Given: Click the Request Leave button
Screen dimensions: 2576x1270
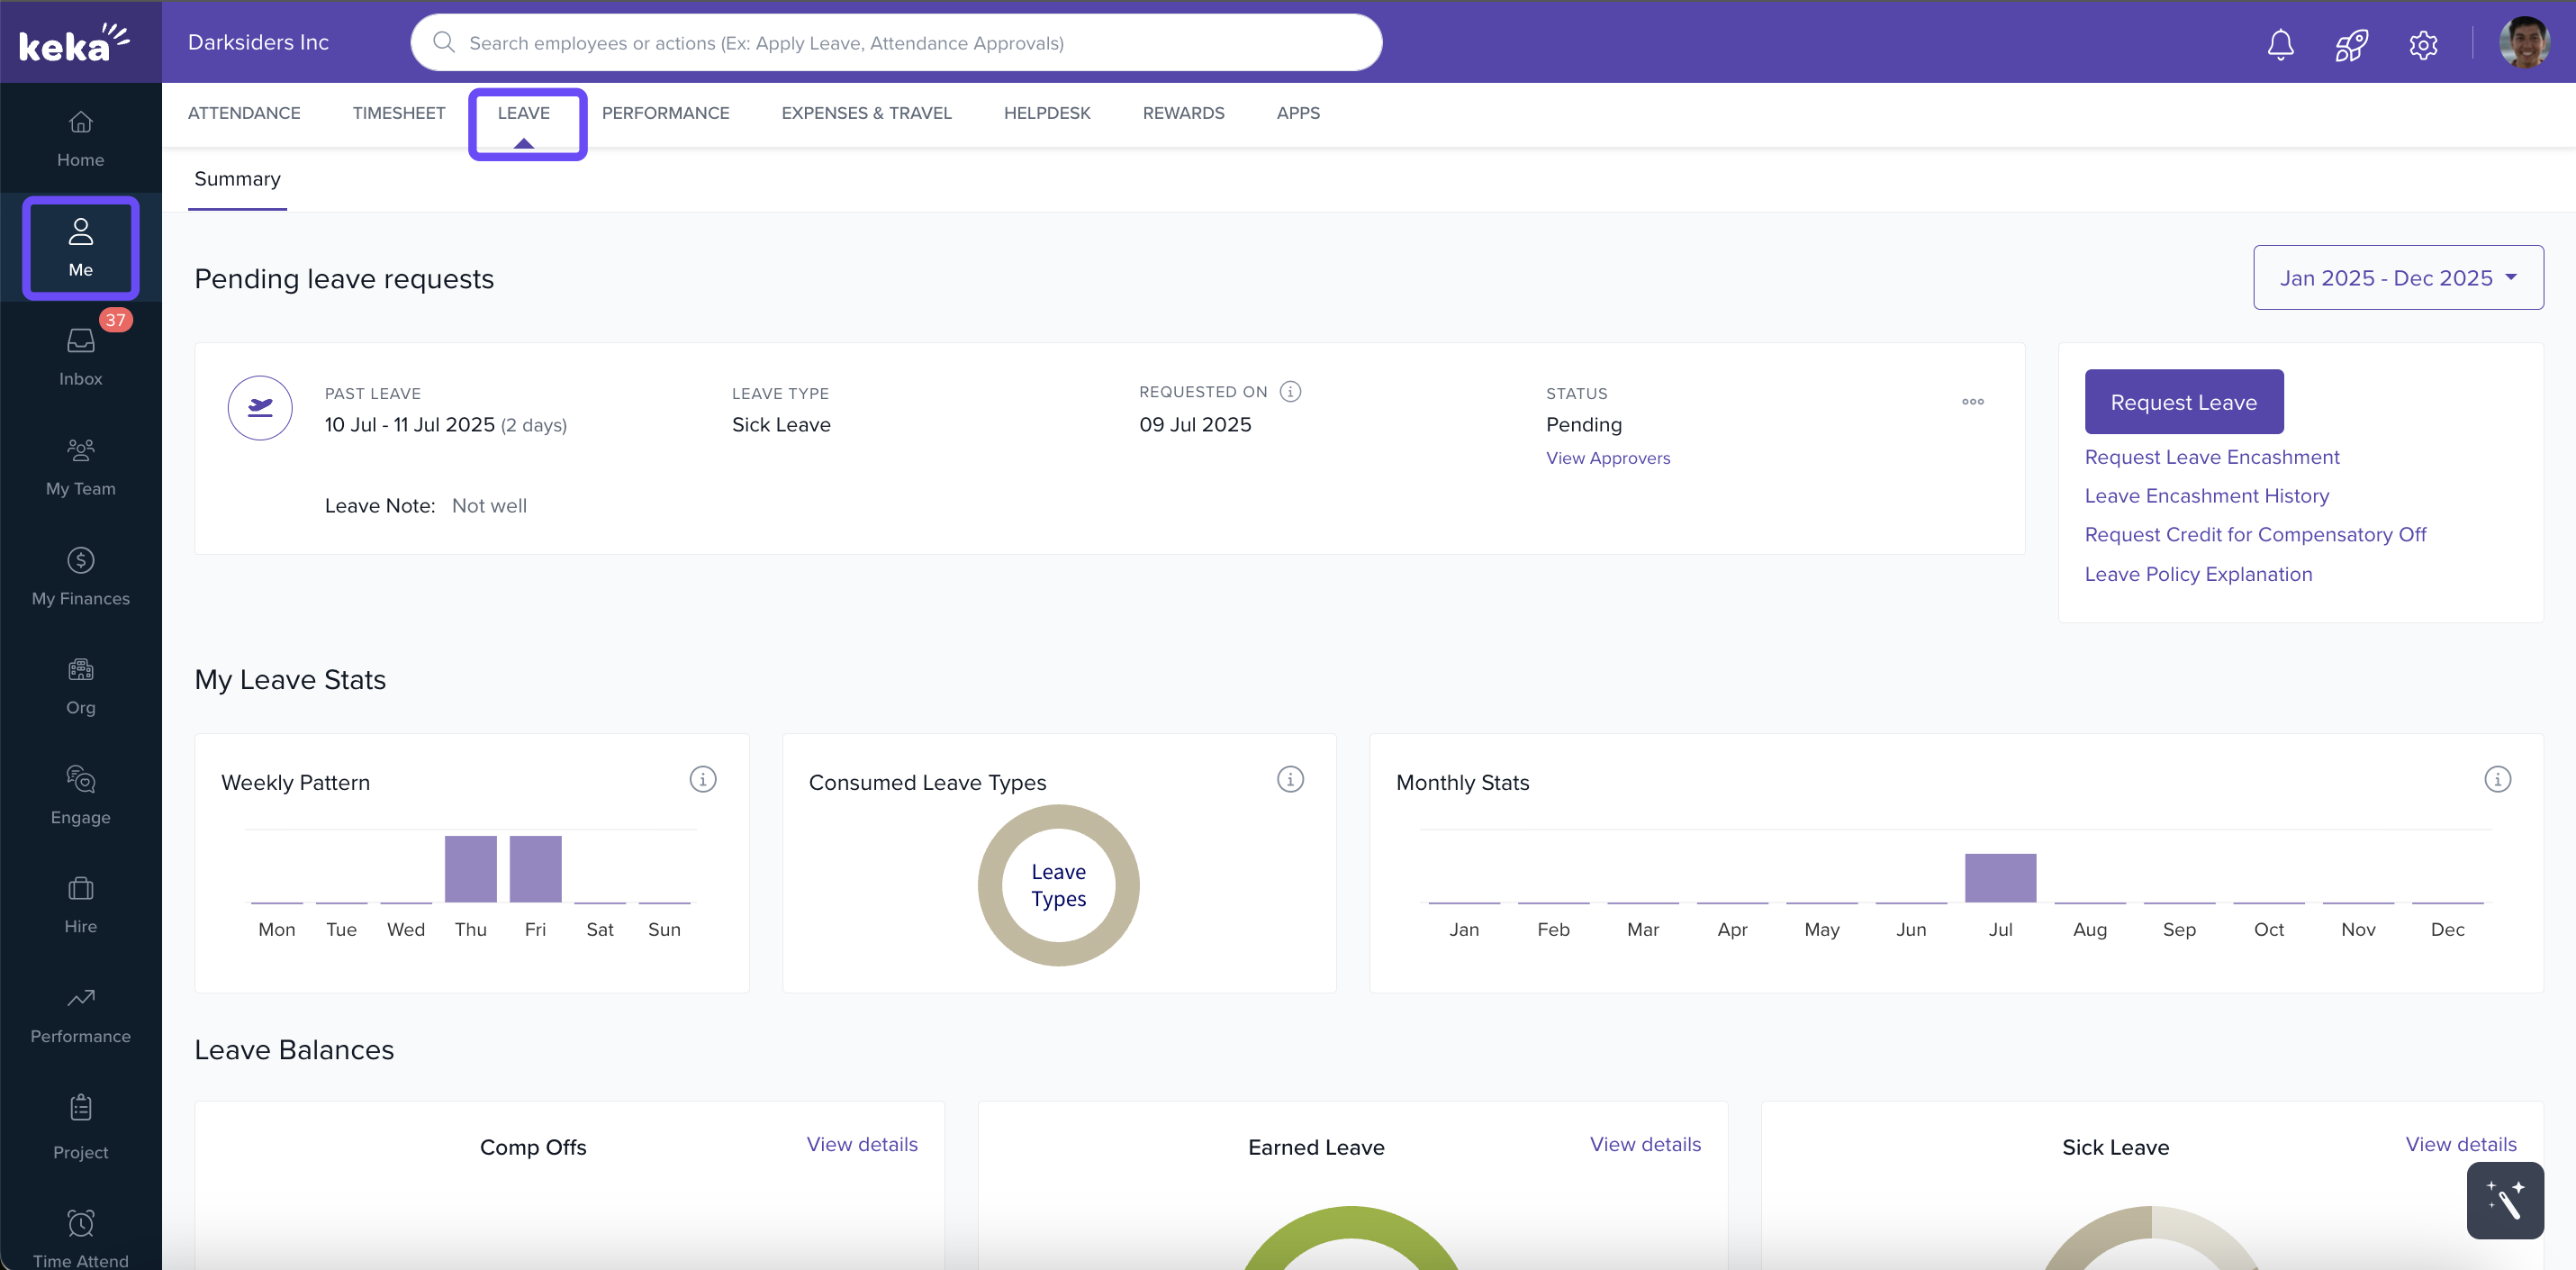Looking at the screenshot, I should (2183, 402).
